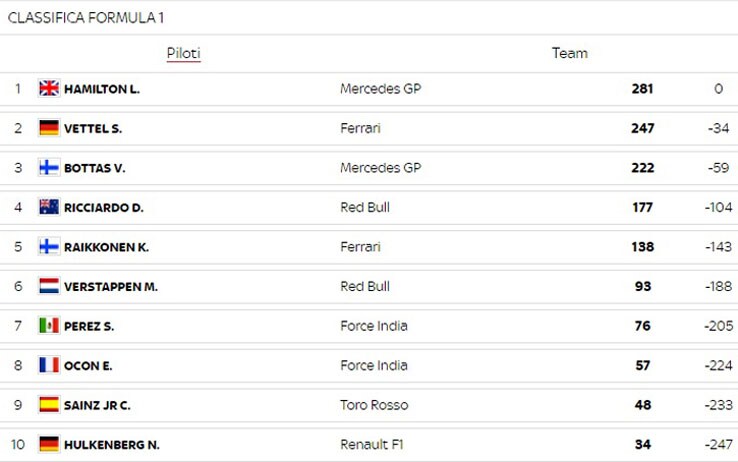This screenshot has width=738, height=462.
Task: Click Vettel's 247 points value
Action: [x=642, y=128]
